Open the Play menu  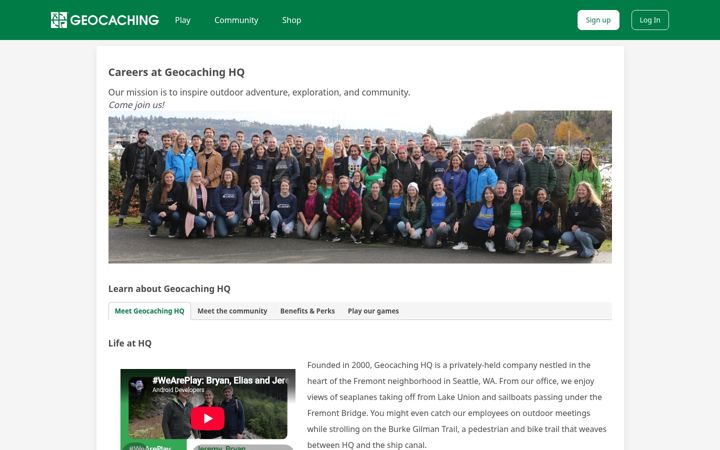click(182, 20)
